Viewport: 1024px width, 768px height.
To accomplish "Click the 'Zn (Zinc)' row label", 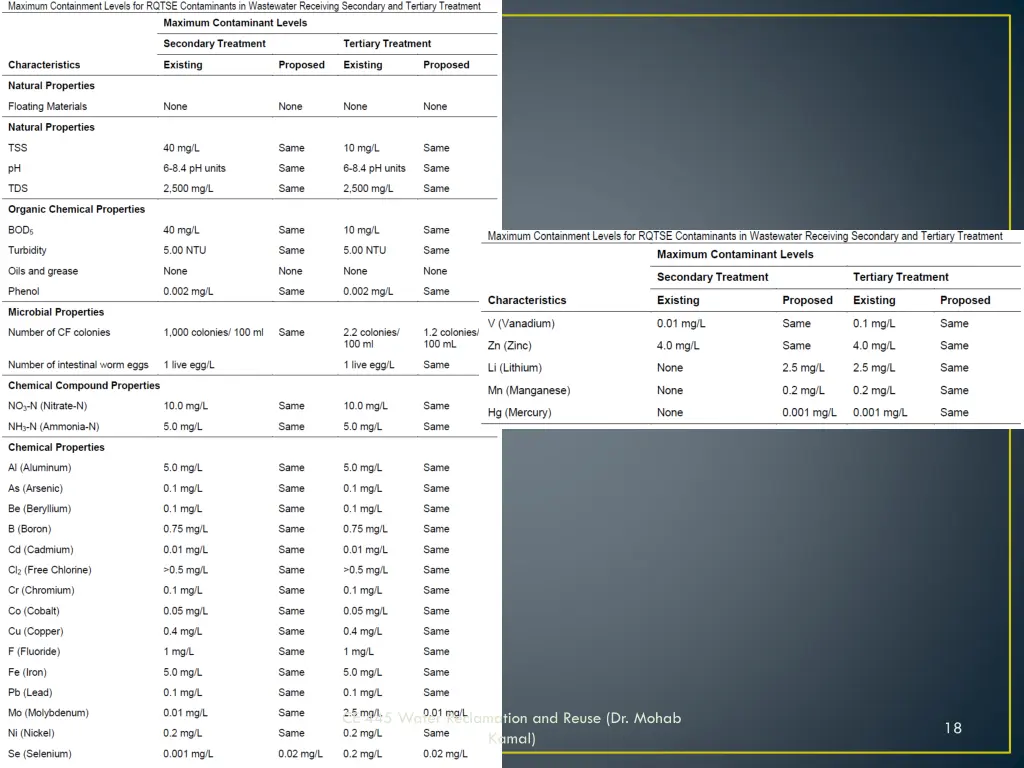I will click(509, 346).
